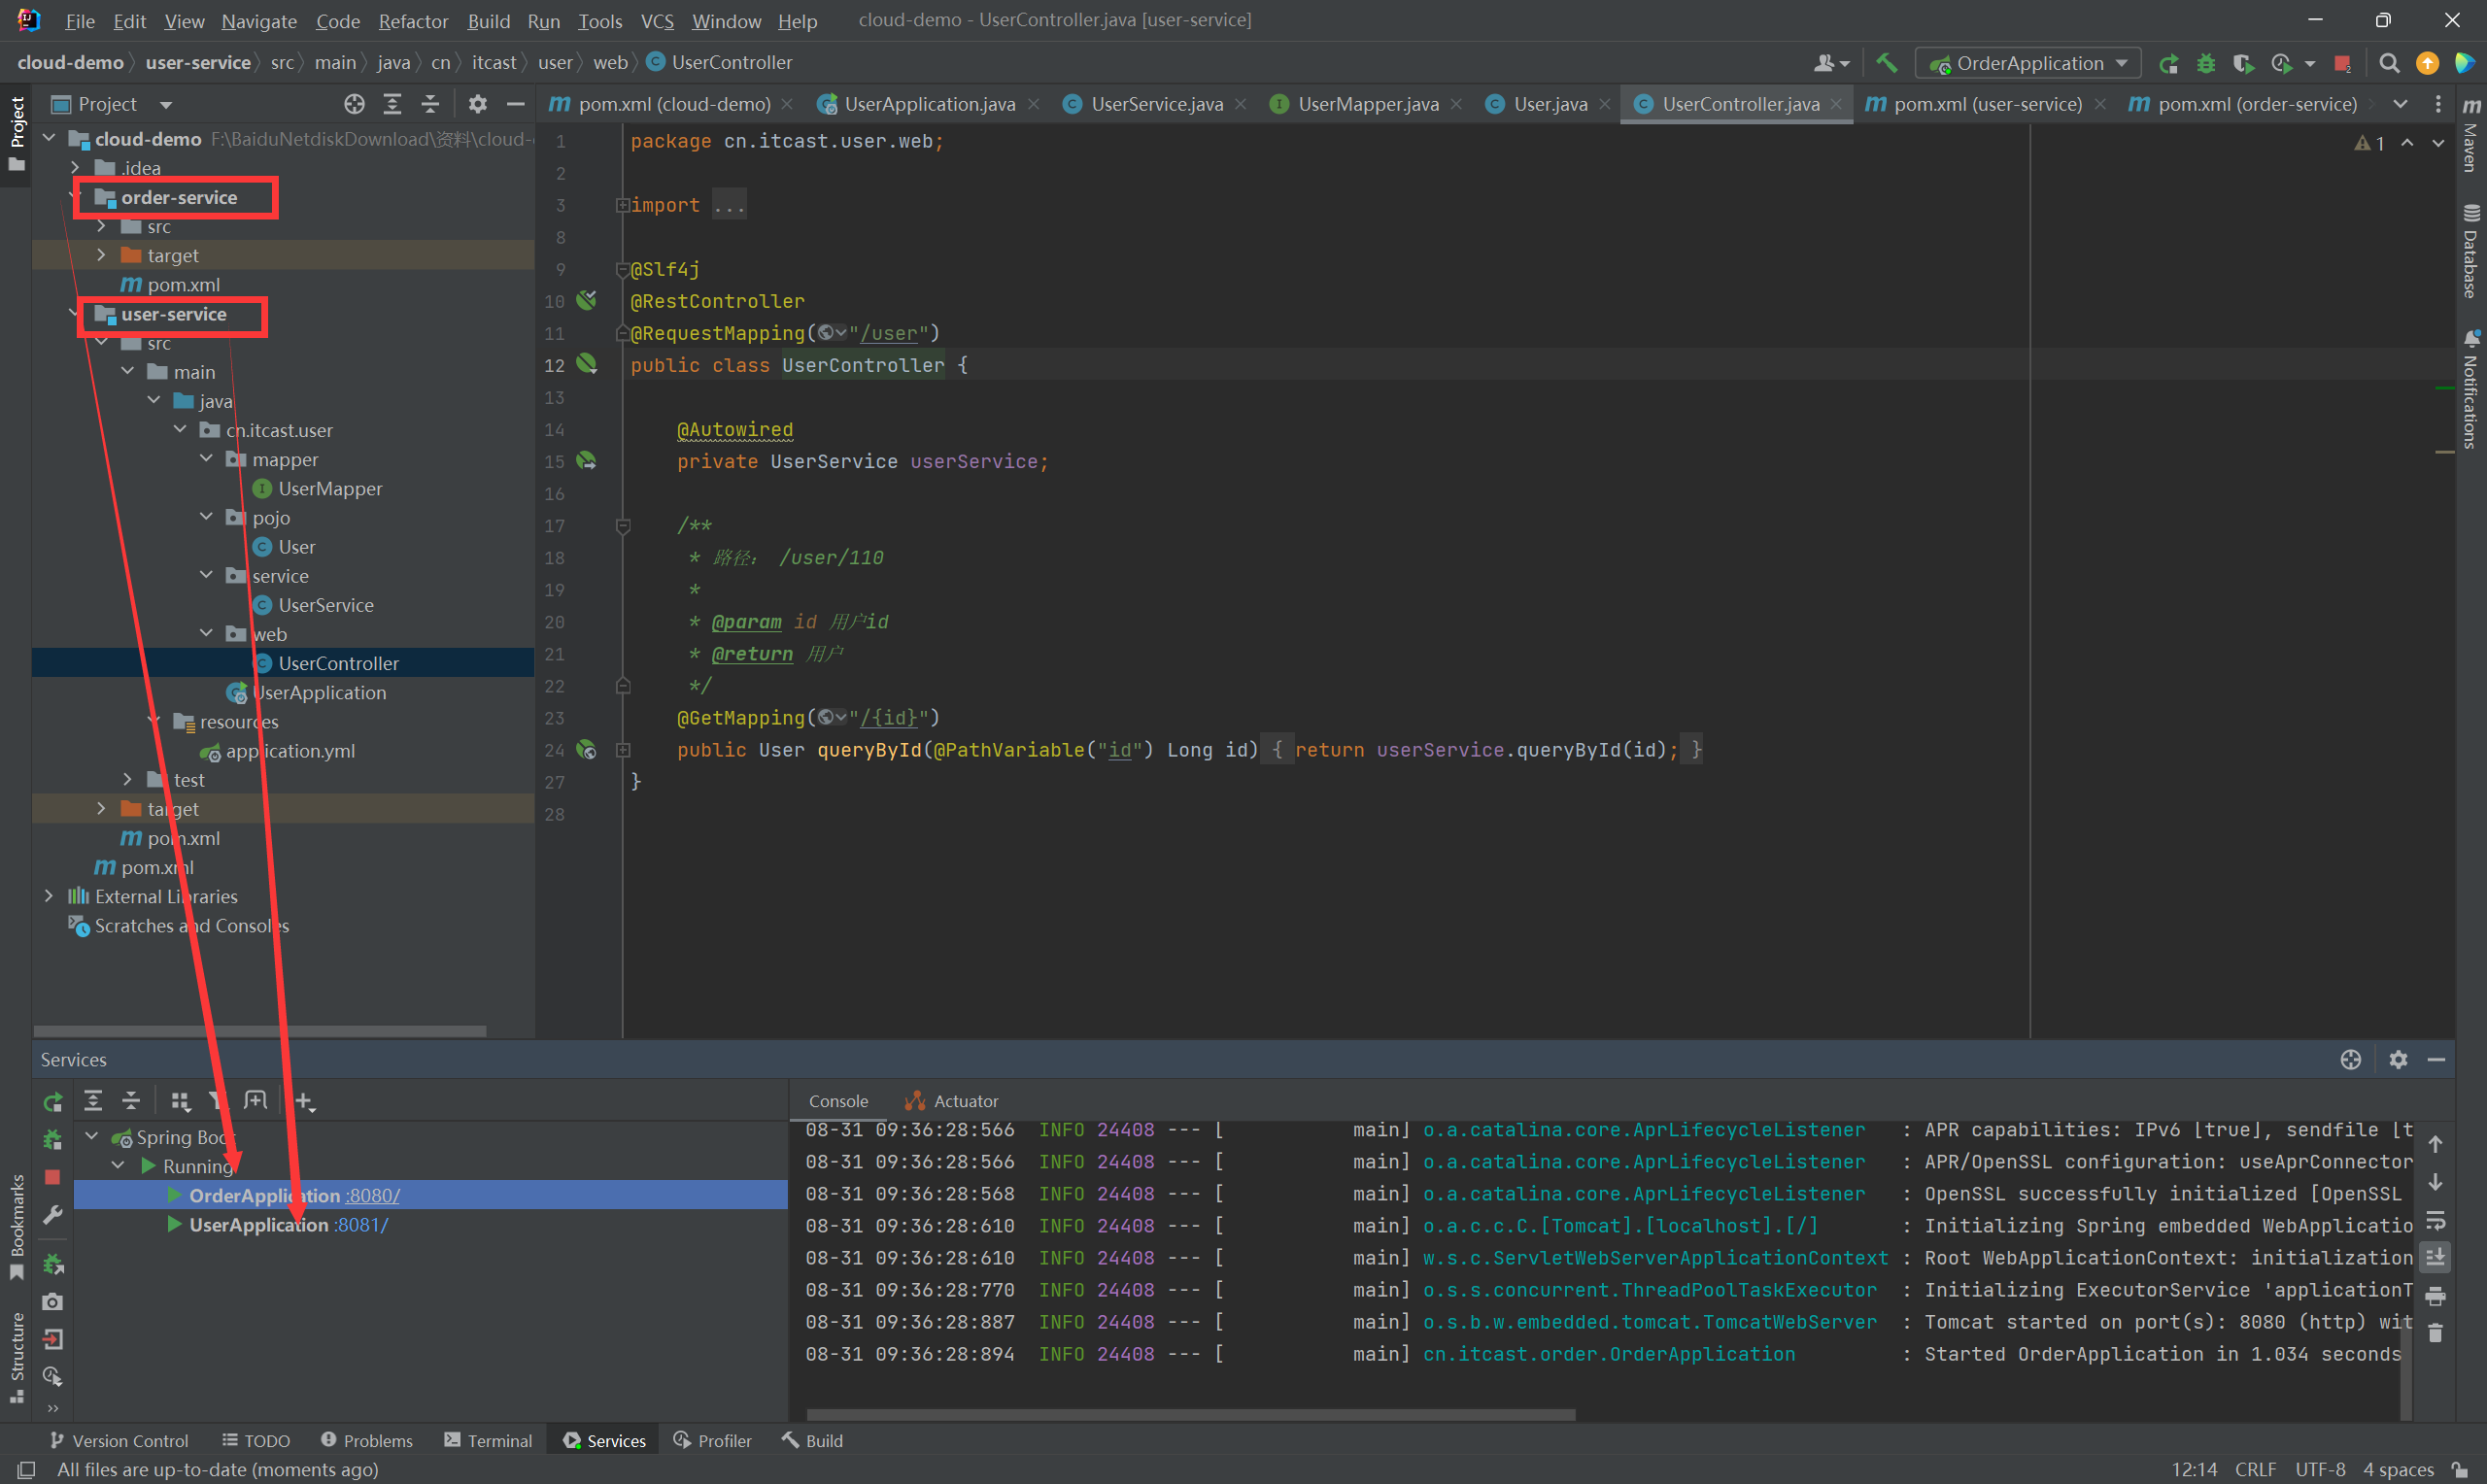Collapse the Spring Boot services node
Viewport: 2487px width, 1484px height.
(92, 1137)
